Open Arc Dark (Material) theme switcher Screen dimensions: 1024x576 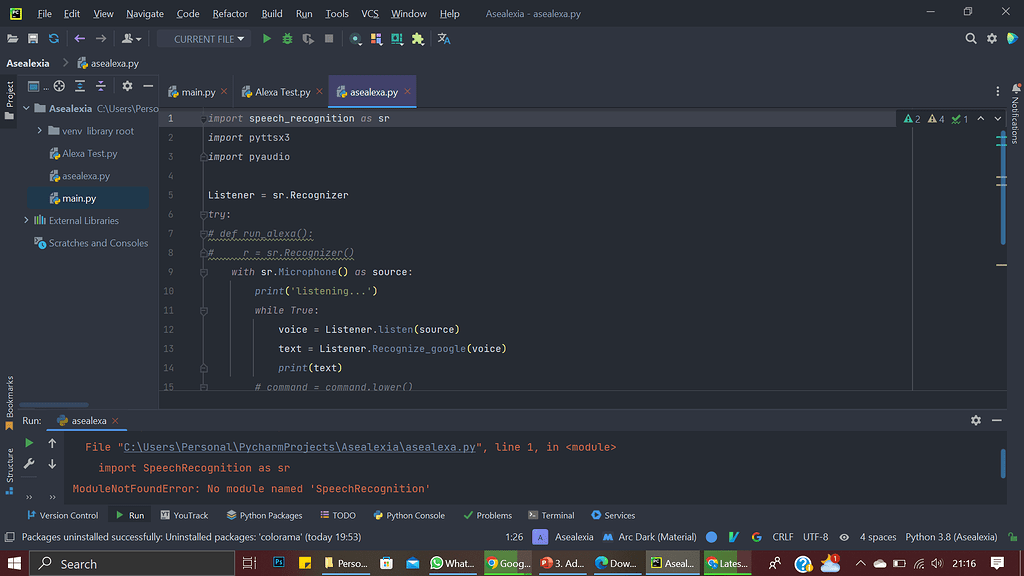[x=650, y=537]
